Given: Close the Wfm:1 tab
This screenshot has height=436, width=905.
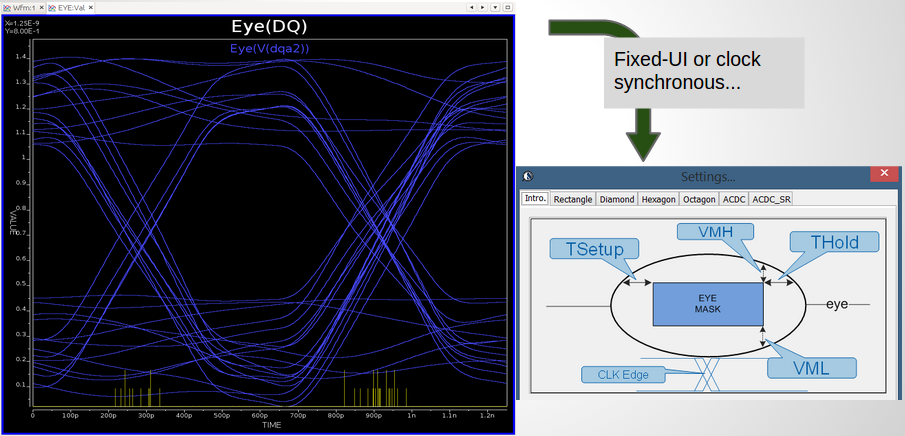Looking at the screenshot, I should (x=40, y=7).
